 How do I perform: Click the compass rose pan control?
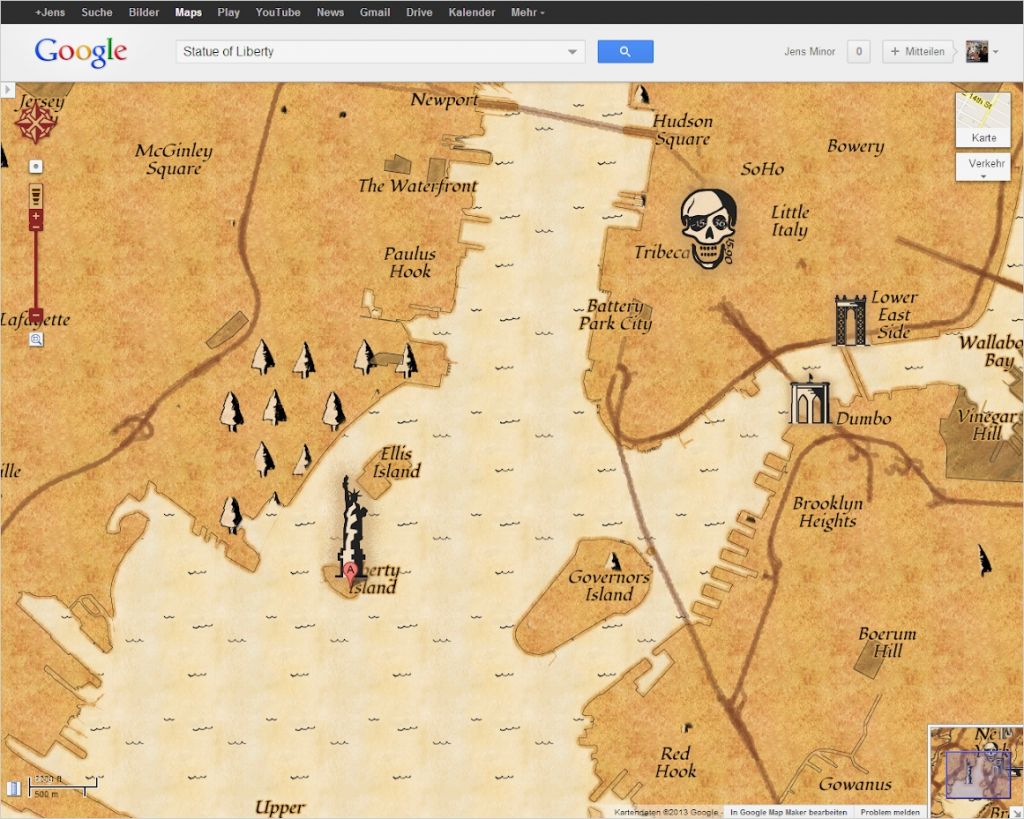click(35, 122)
